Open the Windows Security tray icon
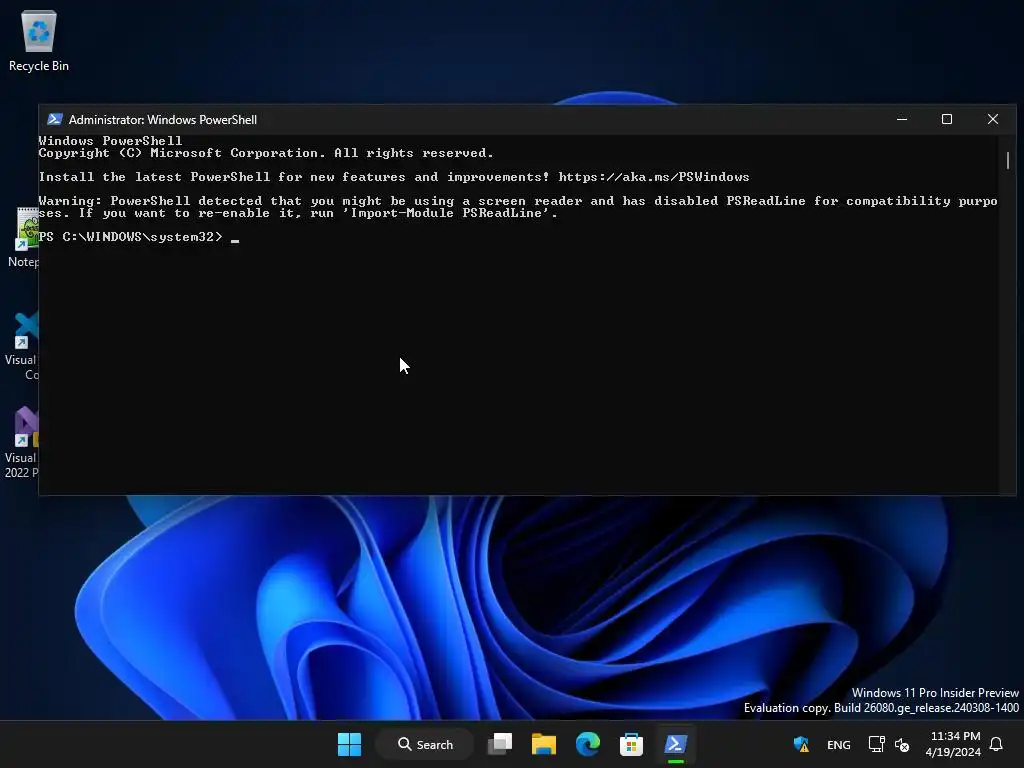The image size is (1024, 768). pos(801,744)
